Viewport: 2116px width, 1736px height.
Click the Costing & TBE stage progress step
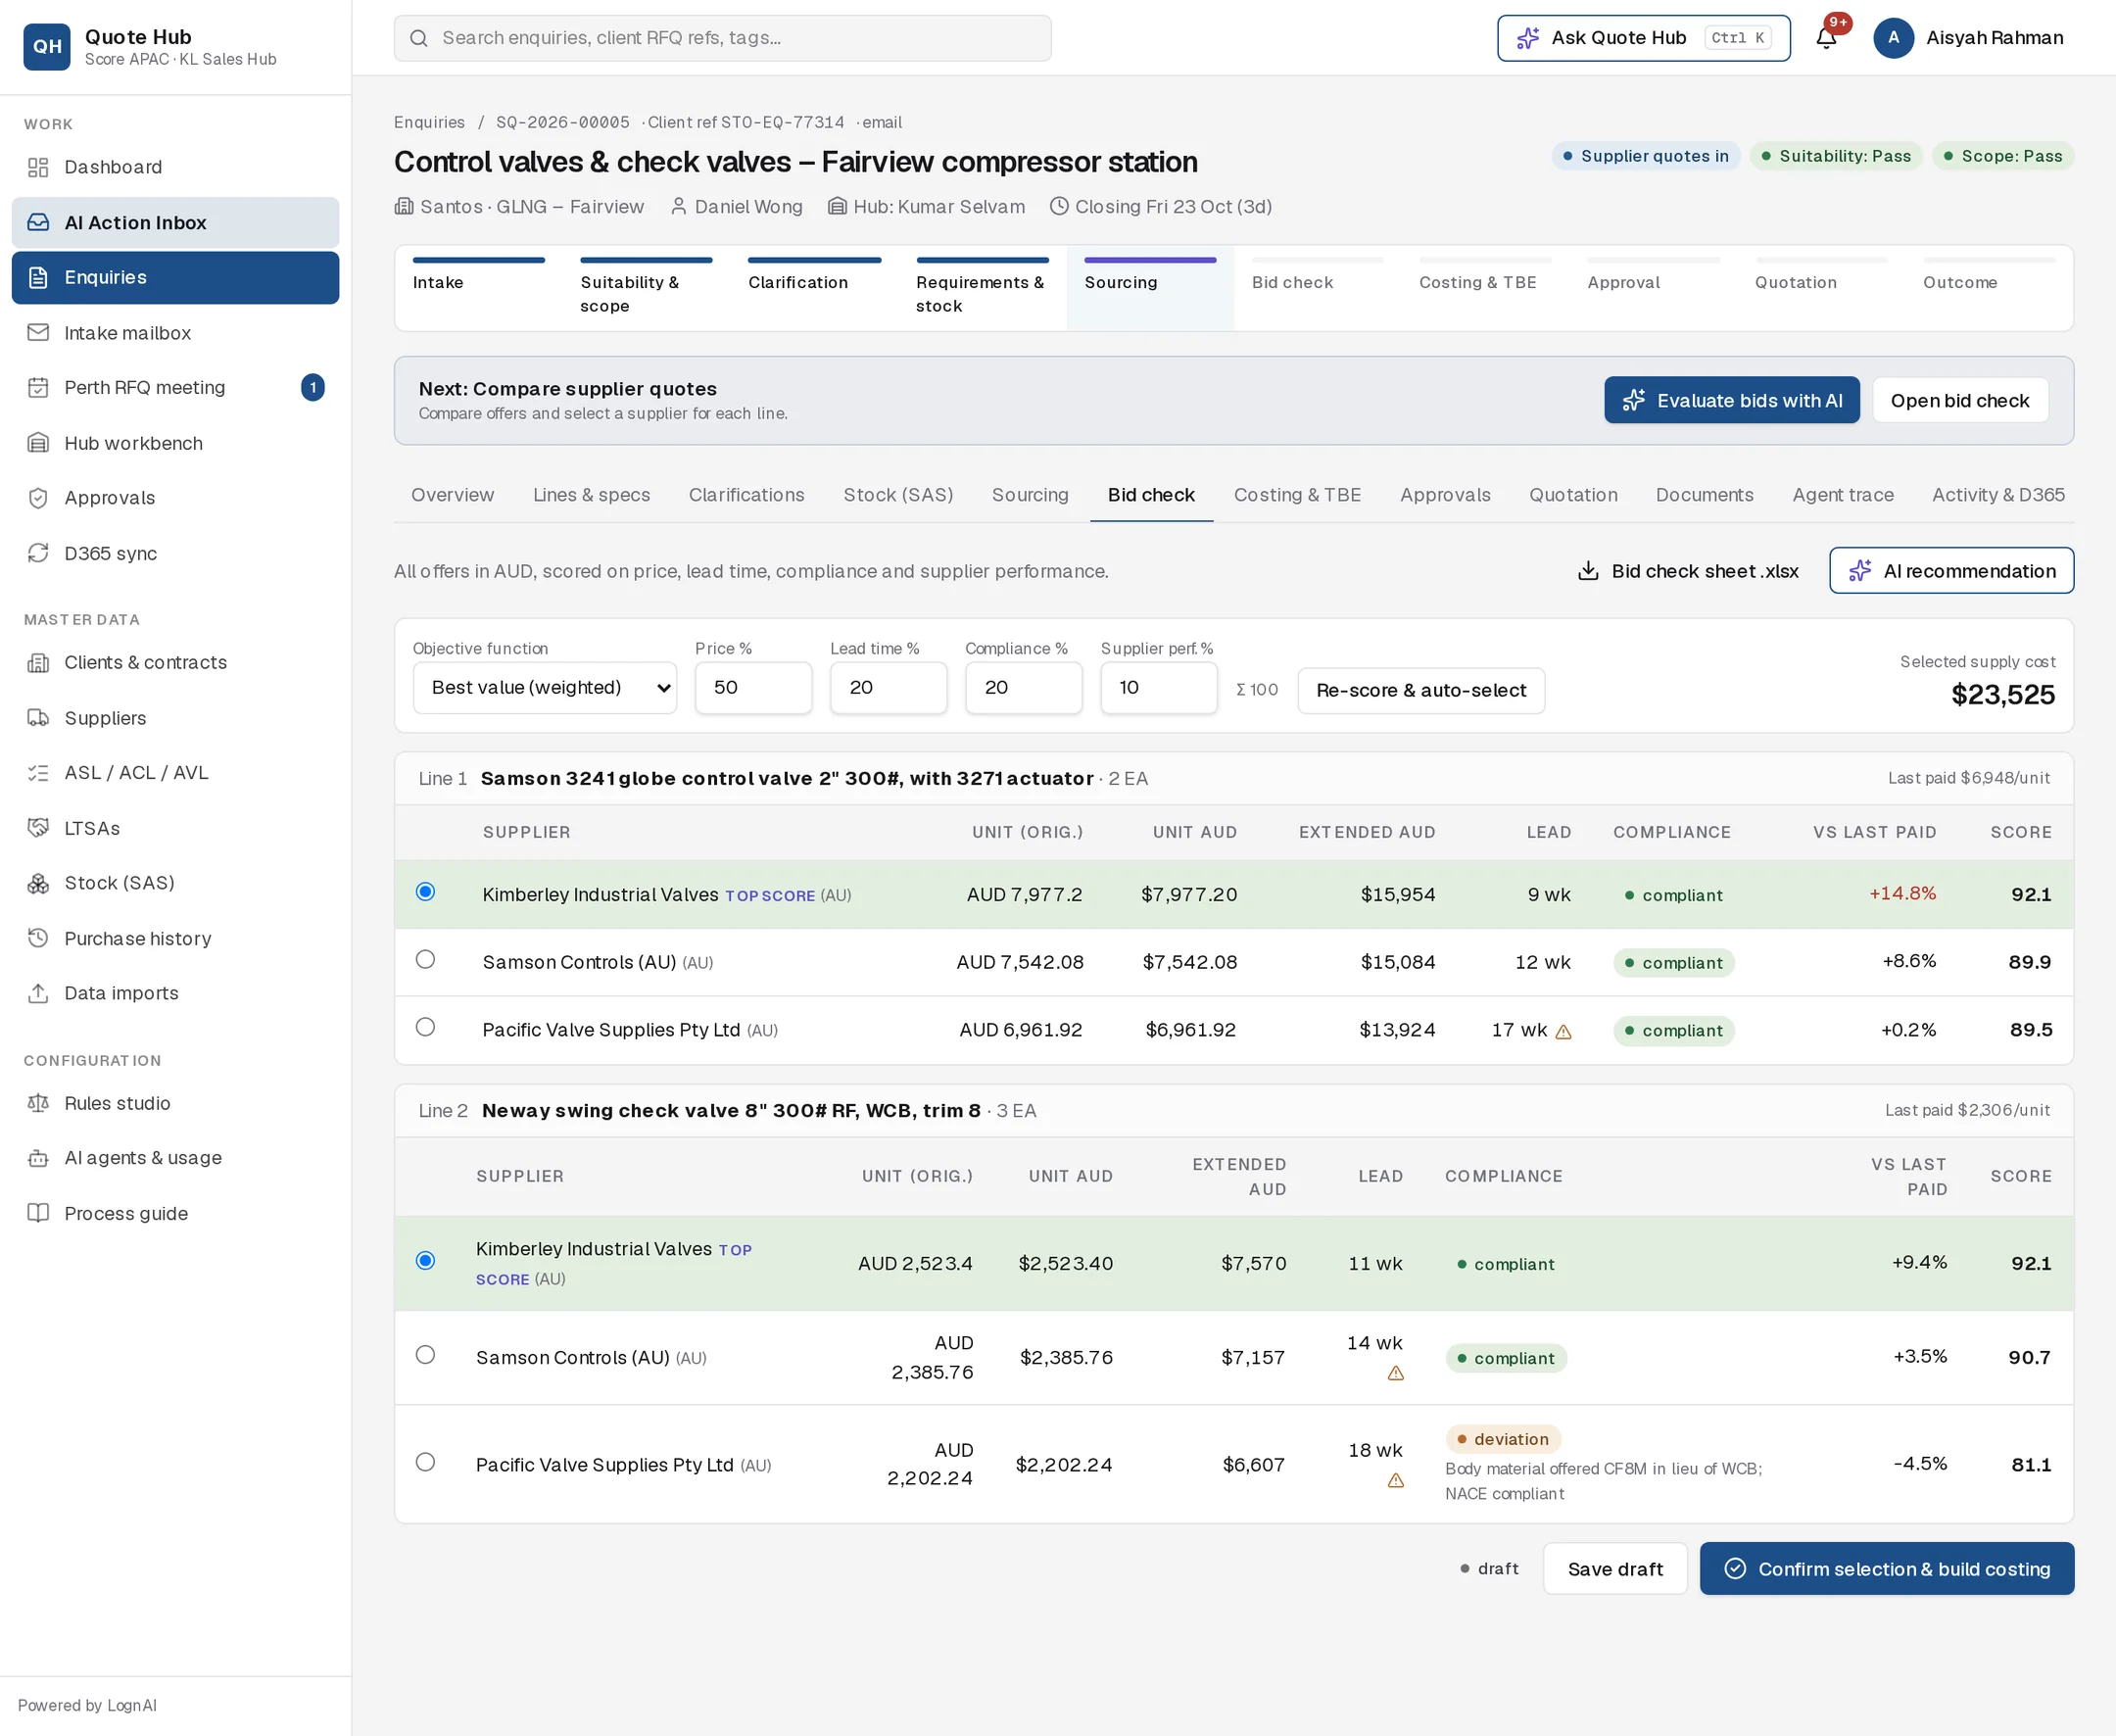tap(1485, 288)
